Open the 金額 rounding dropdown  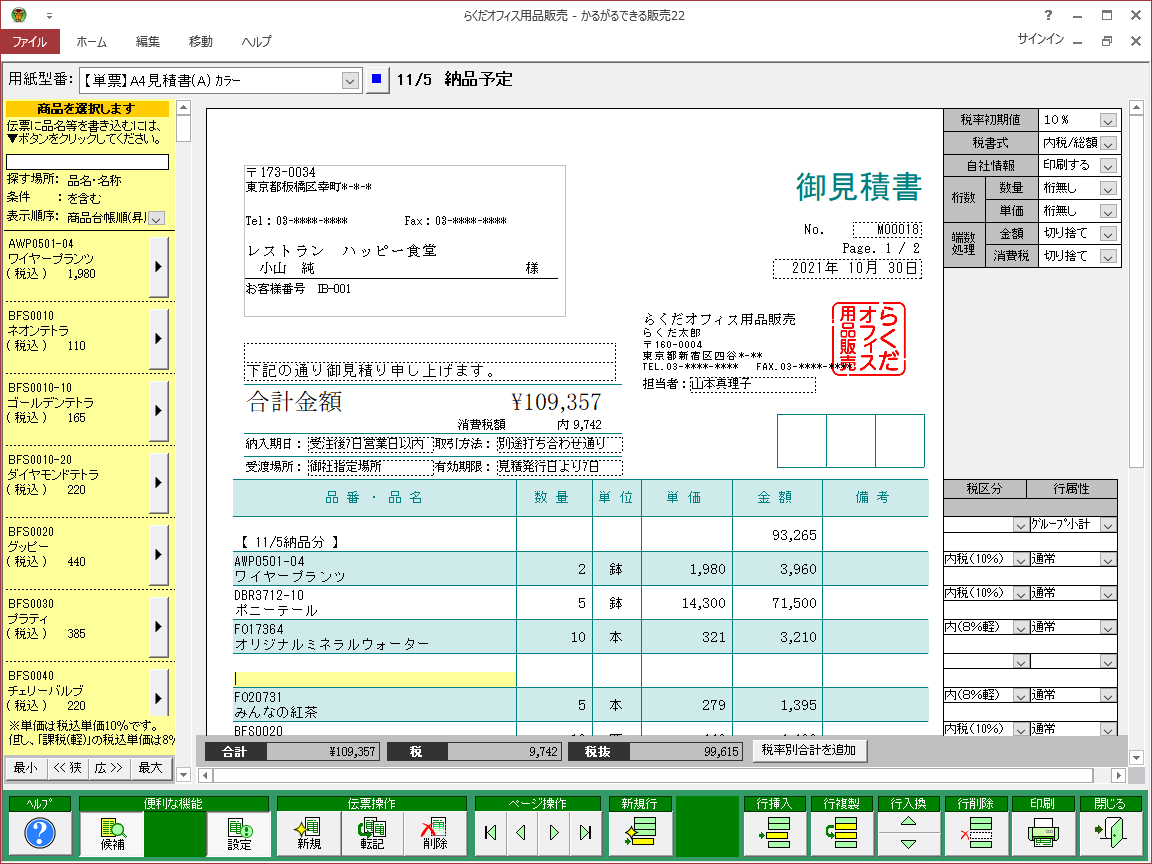coord(1108,234)
